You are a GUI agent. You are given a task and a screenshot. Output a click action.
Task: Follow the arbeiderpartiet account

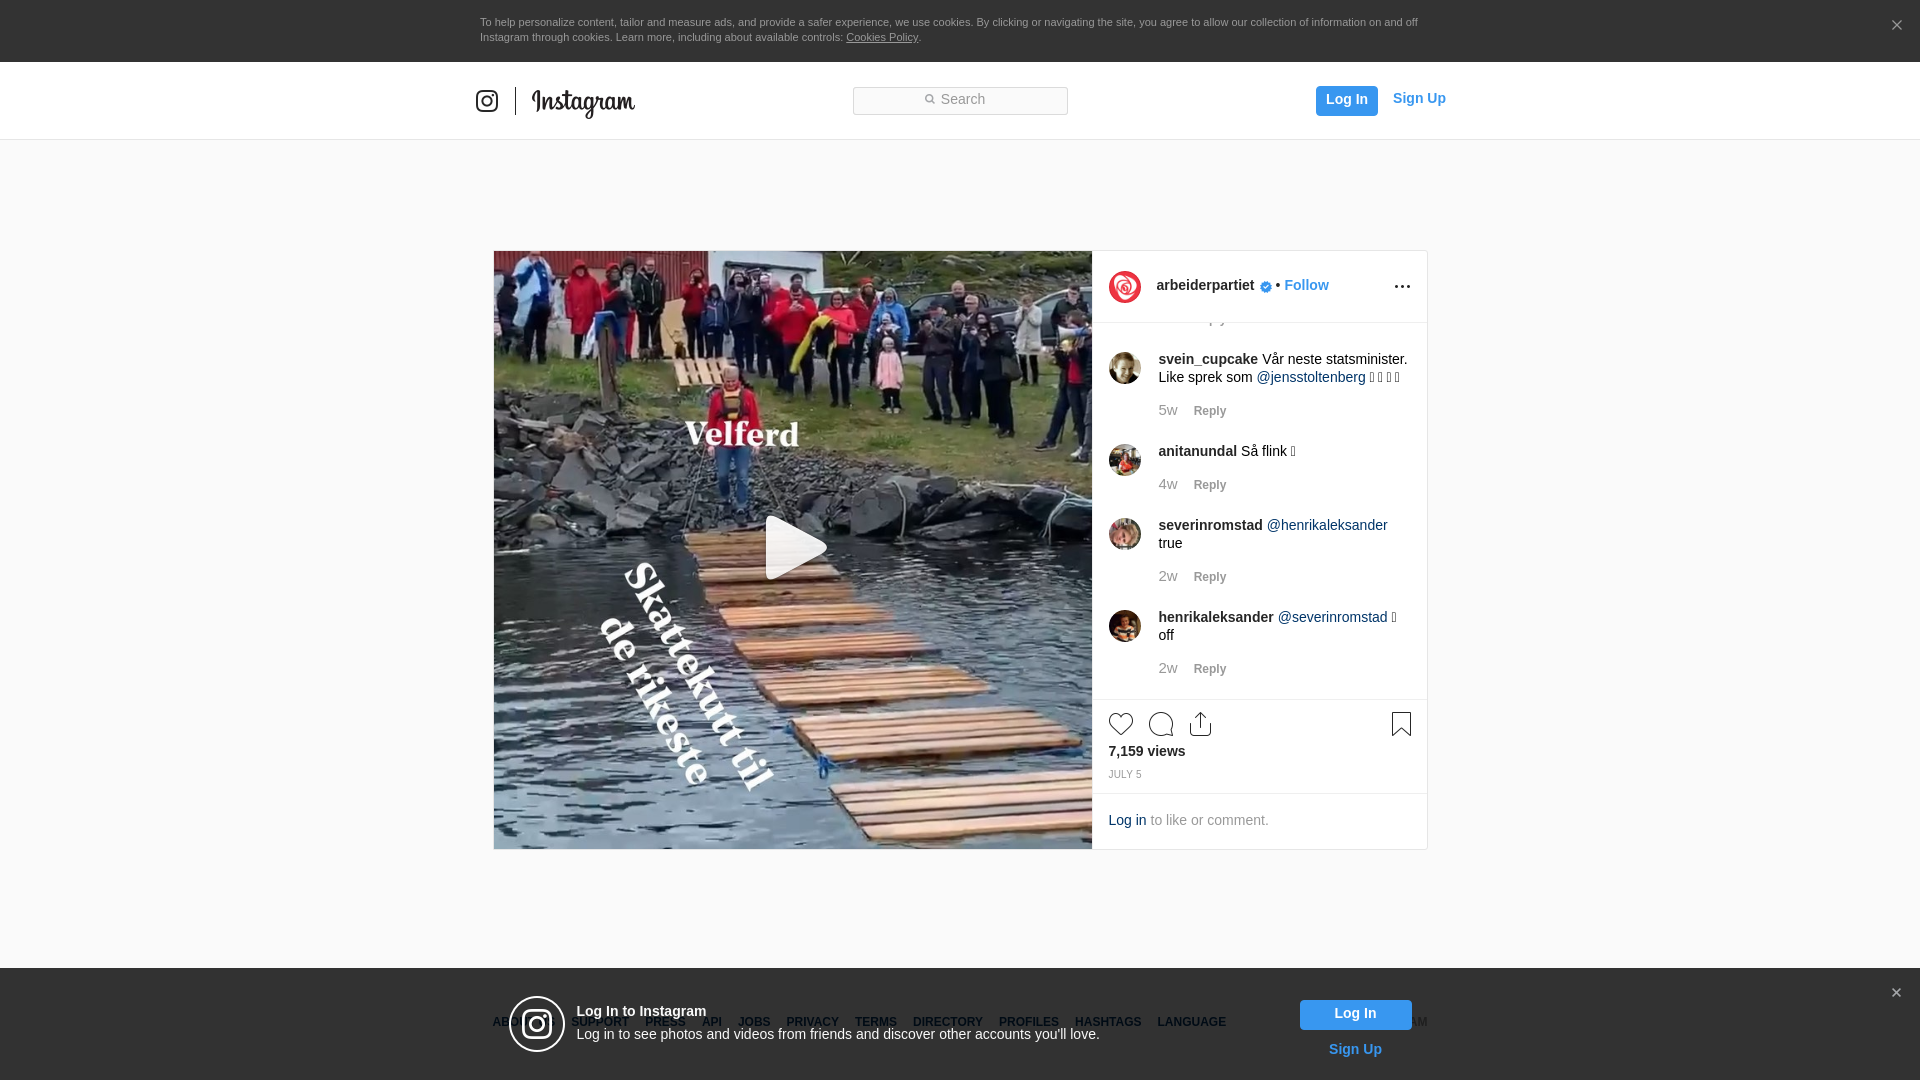(1306, 285)
